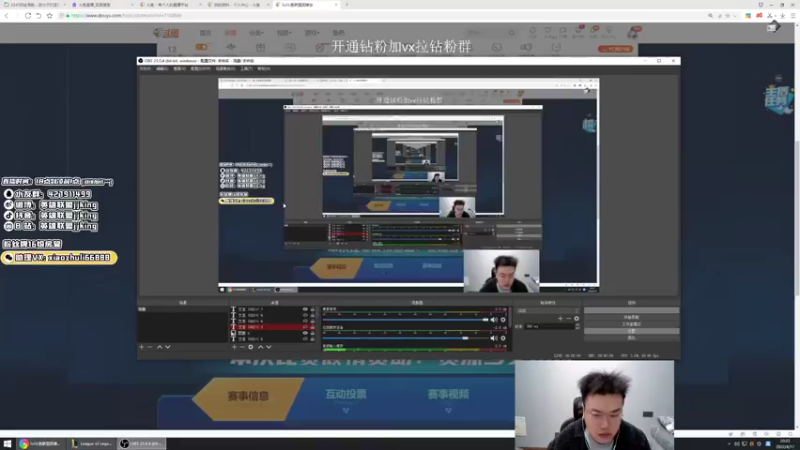Open the OBS 编辑 menu

coord(162,68)
